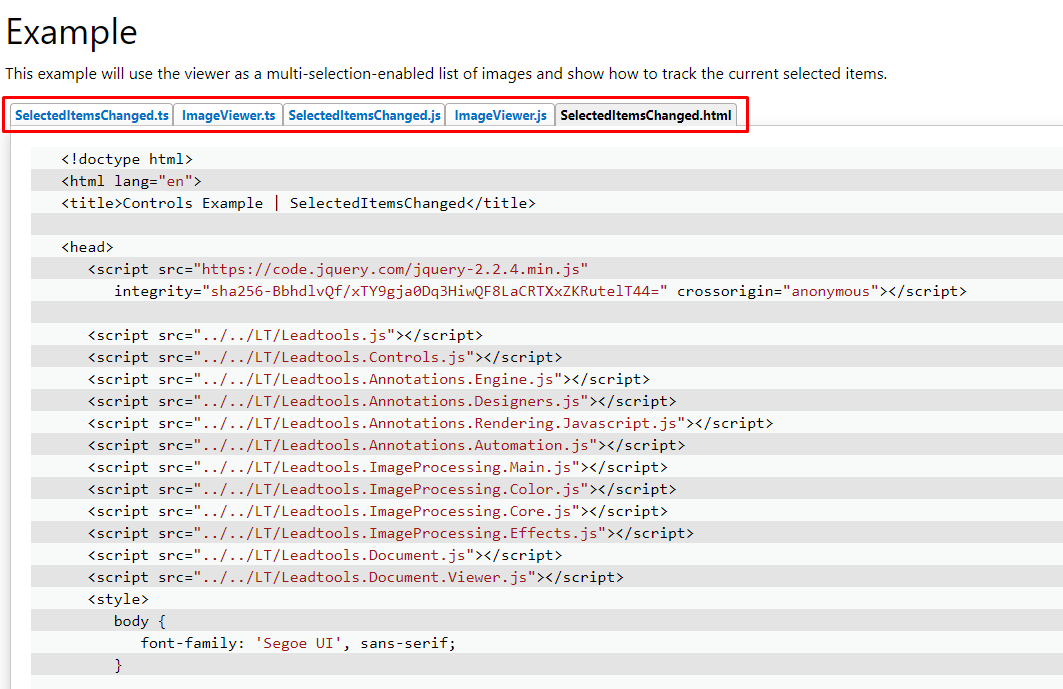Click the jquery-2.2.4.min.js URL
The image size is (1063, 689).
pyautogui.click(x=390, y=269)
